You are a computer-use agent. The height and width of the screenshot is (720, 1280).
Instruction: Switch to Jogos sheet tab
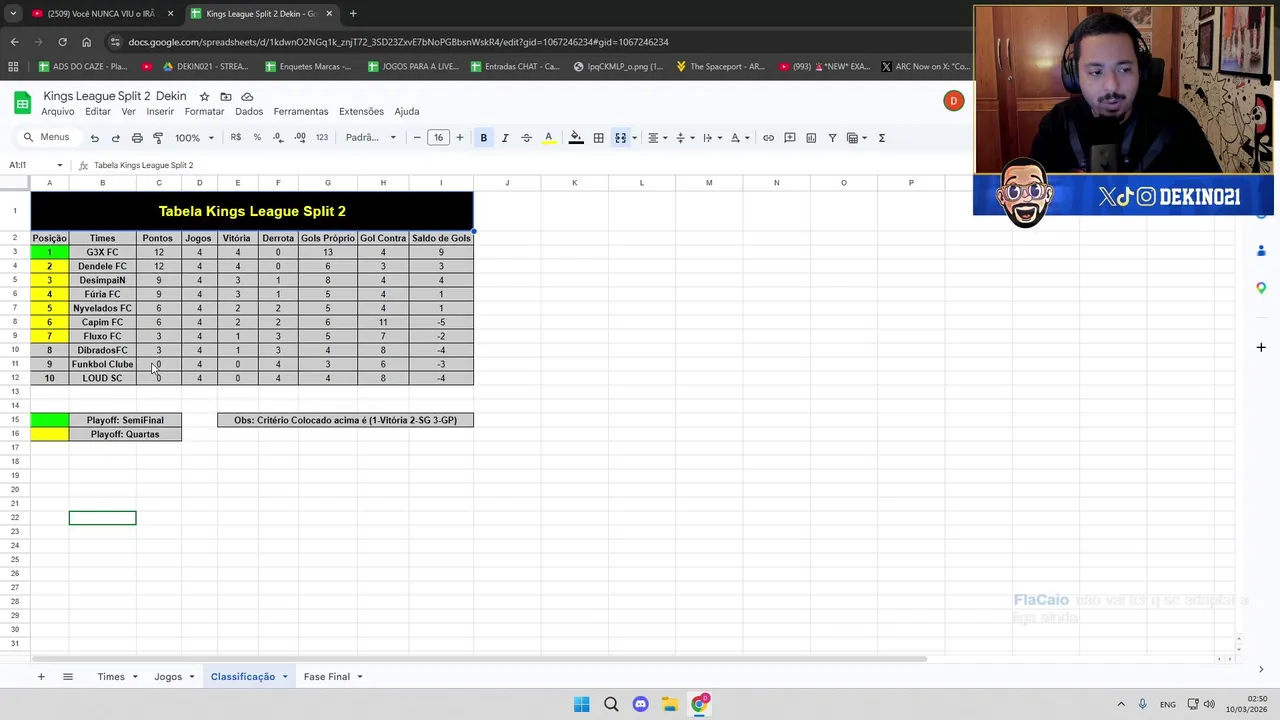click(x=168, y=677)
